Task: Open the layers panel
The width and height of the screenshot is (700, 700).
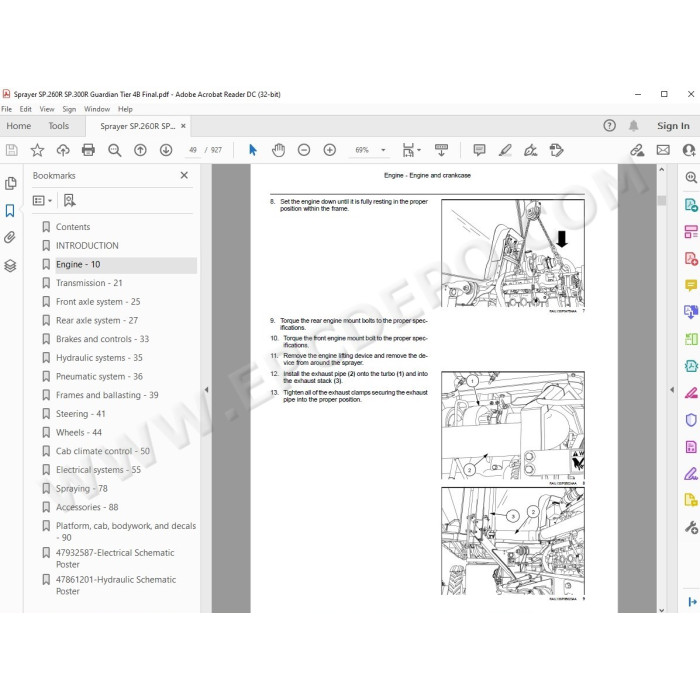Action: click(x=10, y=266)
